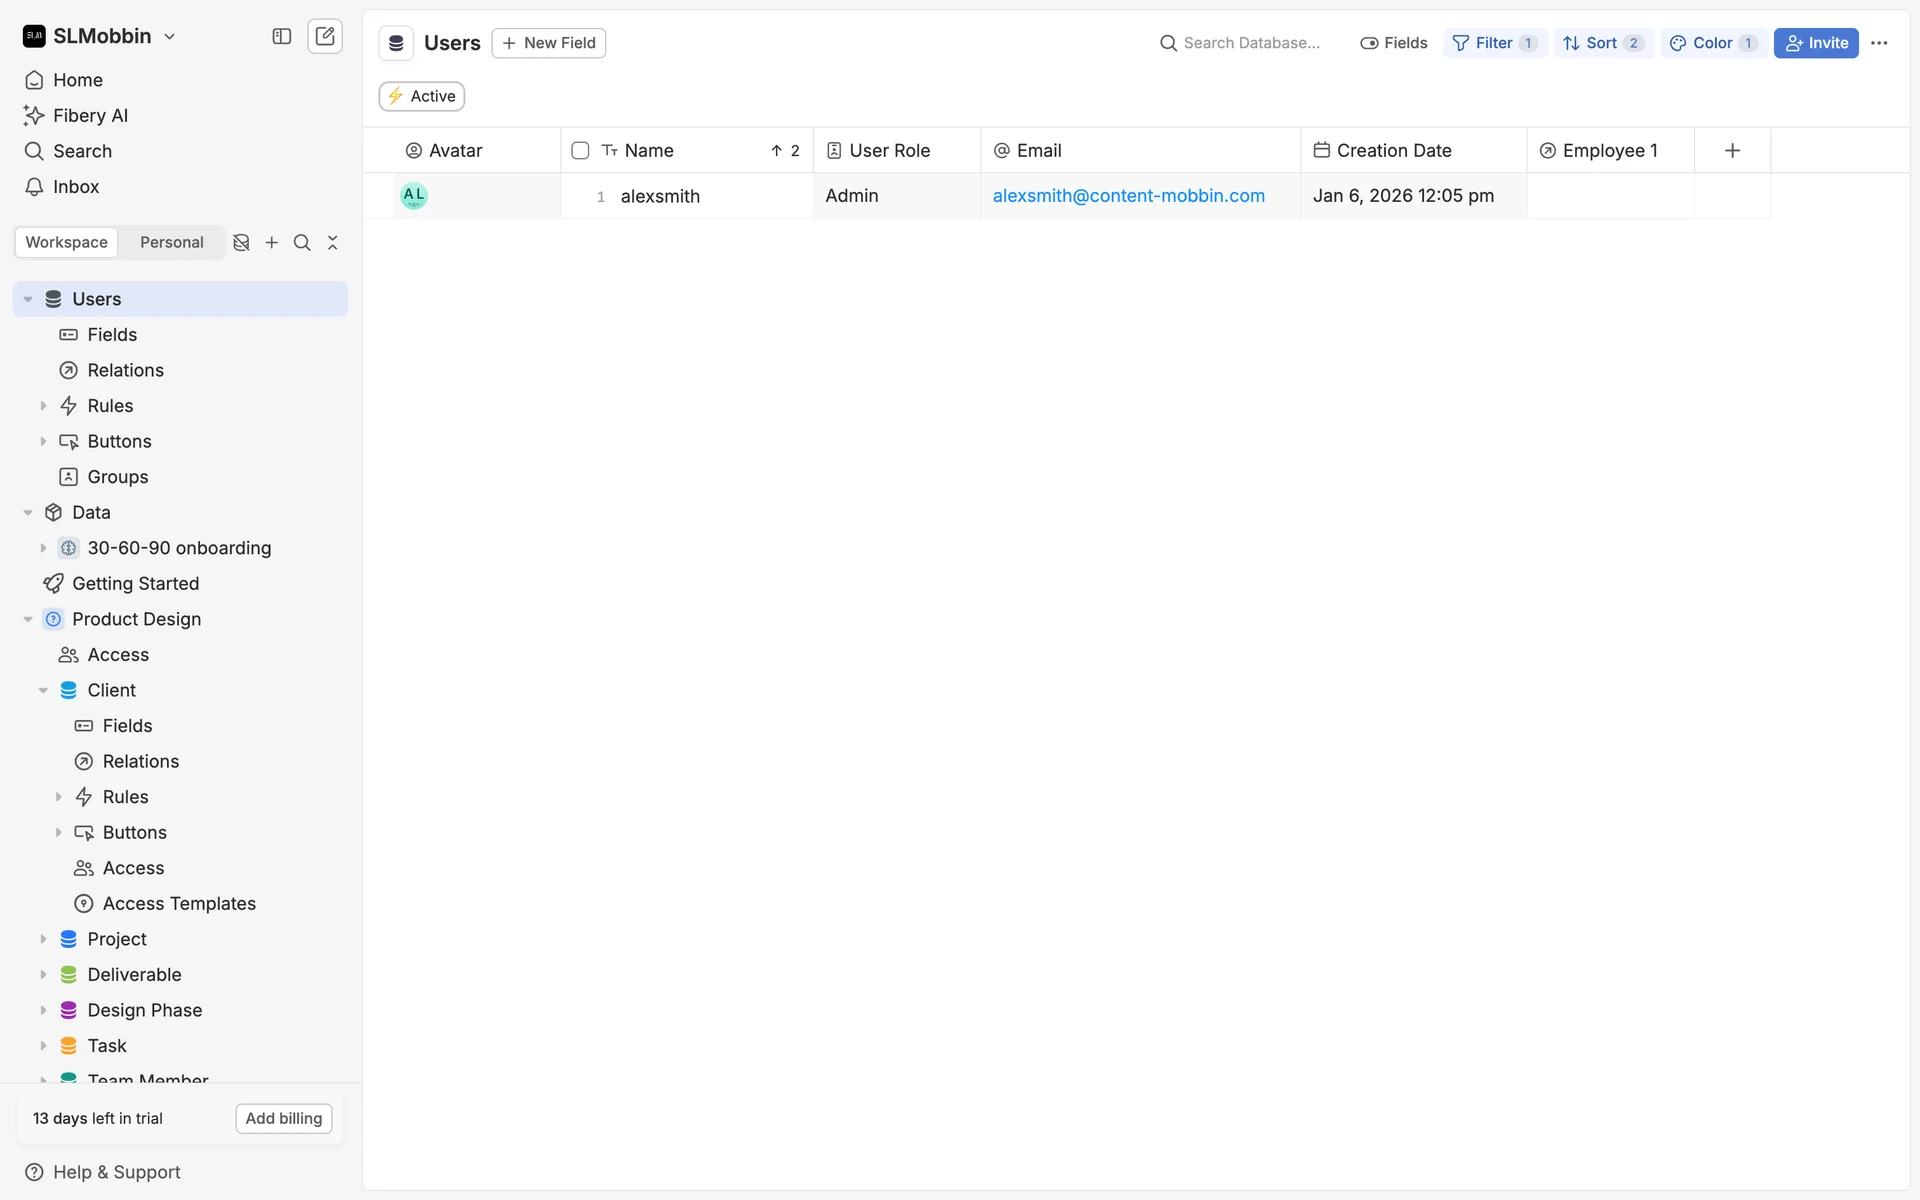
Task: Open the SLMobbin workspace dropdown
Action: tap(100, 37)
